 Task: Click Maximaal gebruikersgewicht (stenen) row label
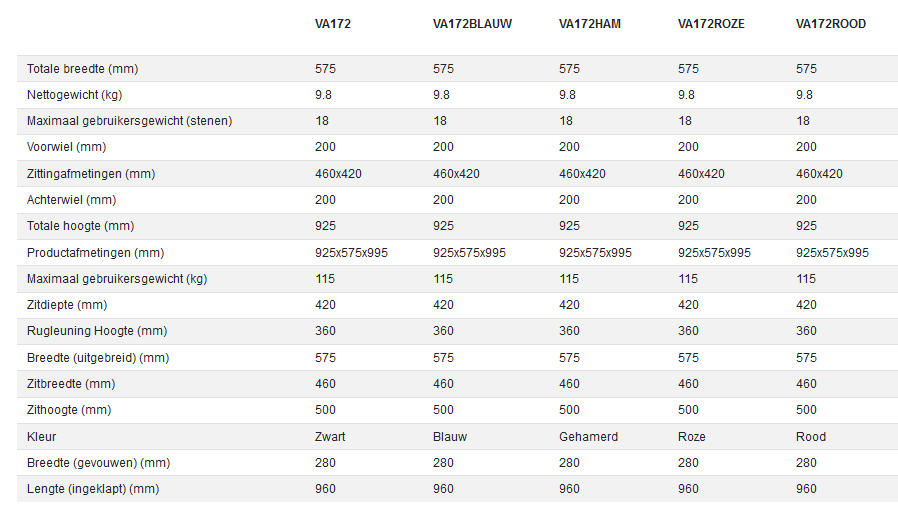(x=129, y=121)
